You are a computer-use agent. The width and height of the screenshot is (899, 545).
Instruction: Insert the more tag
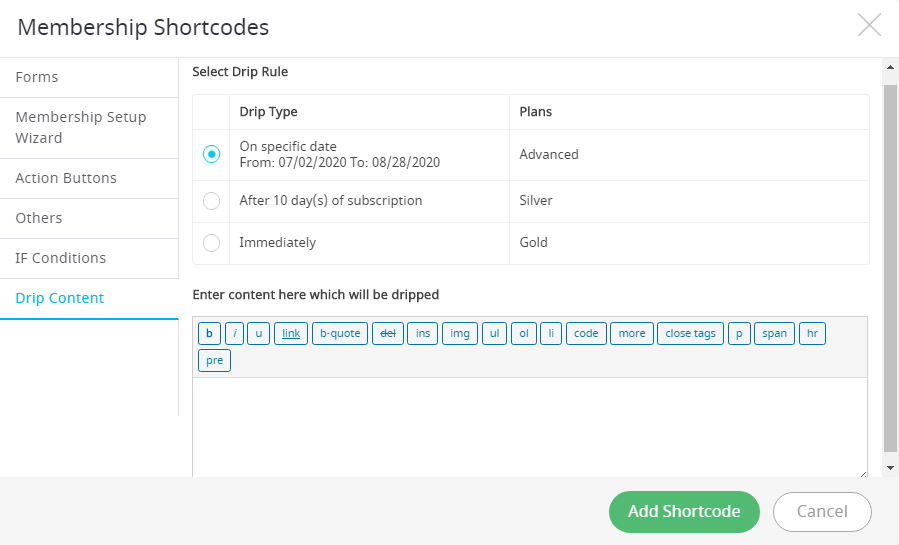point(632,334)
